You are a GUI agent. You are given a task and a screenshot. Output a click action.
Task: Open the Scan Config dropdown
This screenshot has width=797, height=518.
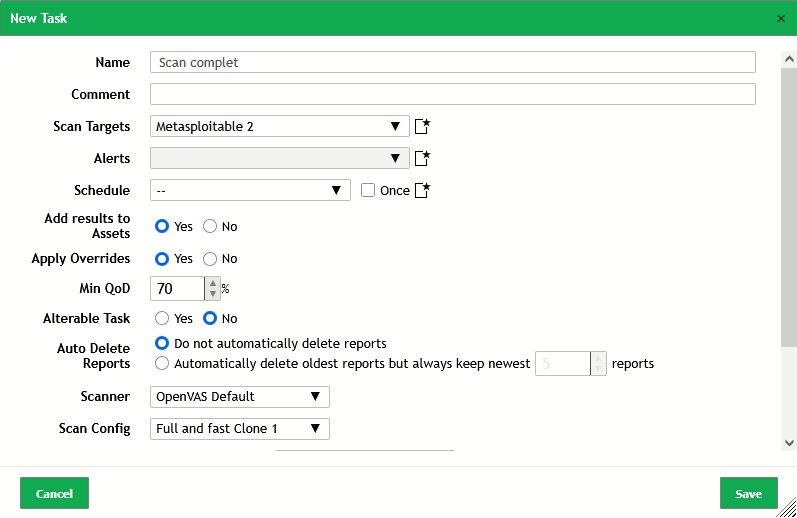pyautogui.click(x=239, y=428)
